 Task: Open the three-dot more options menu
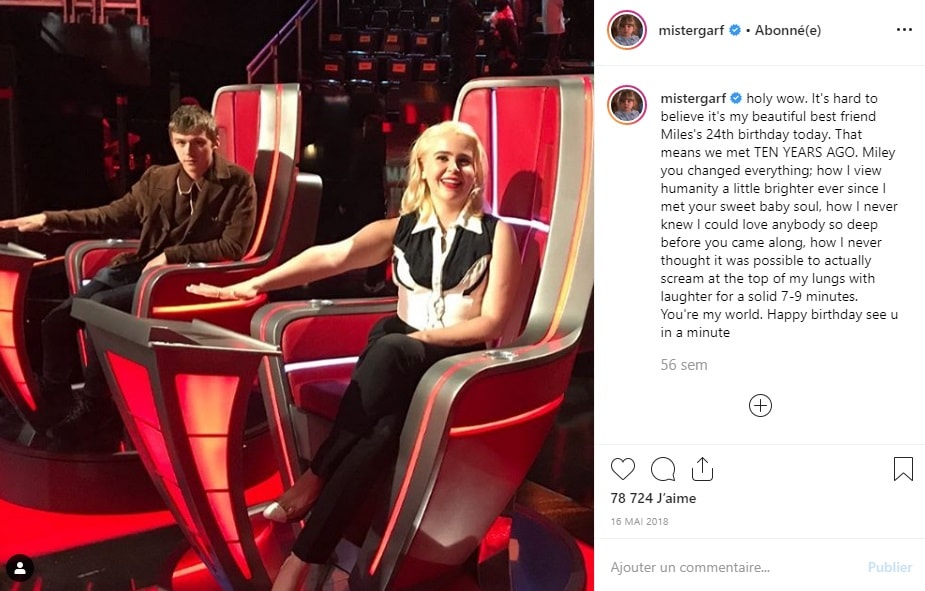point(904,30)
